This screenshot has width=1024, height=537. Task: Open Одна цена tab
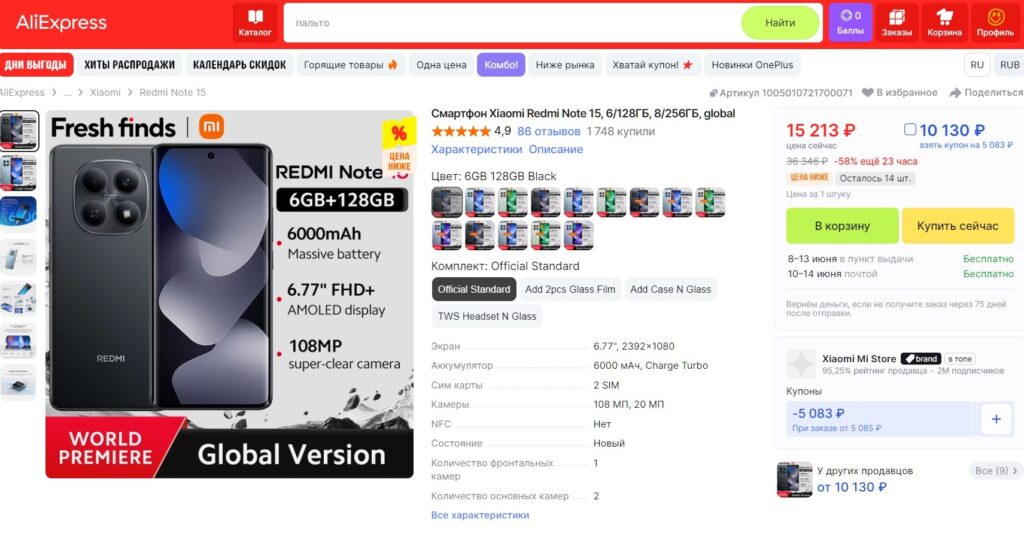(441, 65)
